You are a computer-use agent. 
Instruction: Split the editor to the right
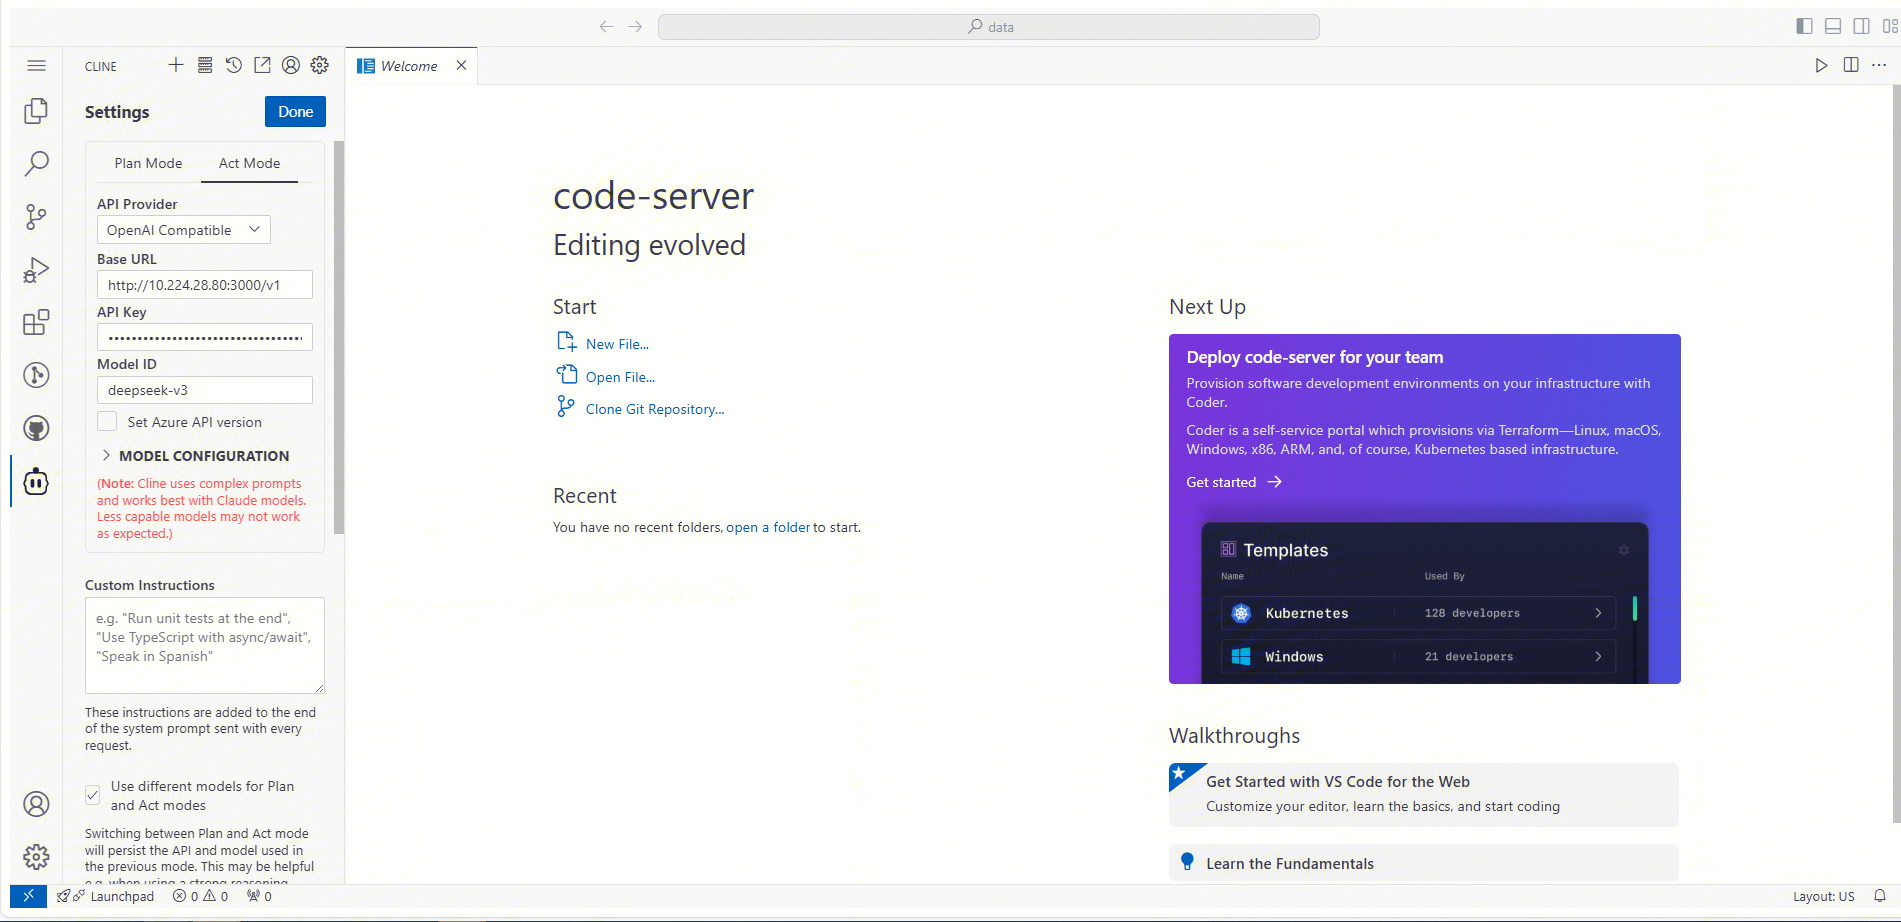[1851, 65]
